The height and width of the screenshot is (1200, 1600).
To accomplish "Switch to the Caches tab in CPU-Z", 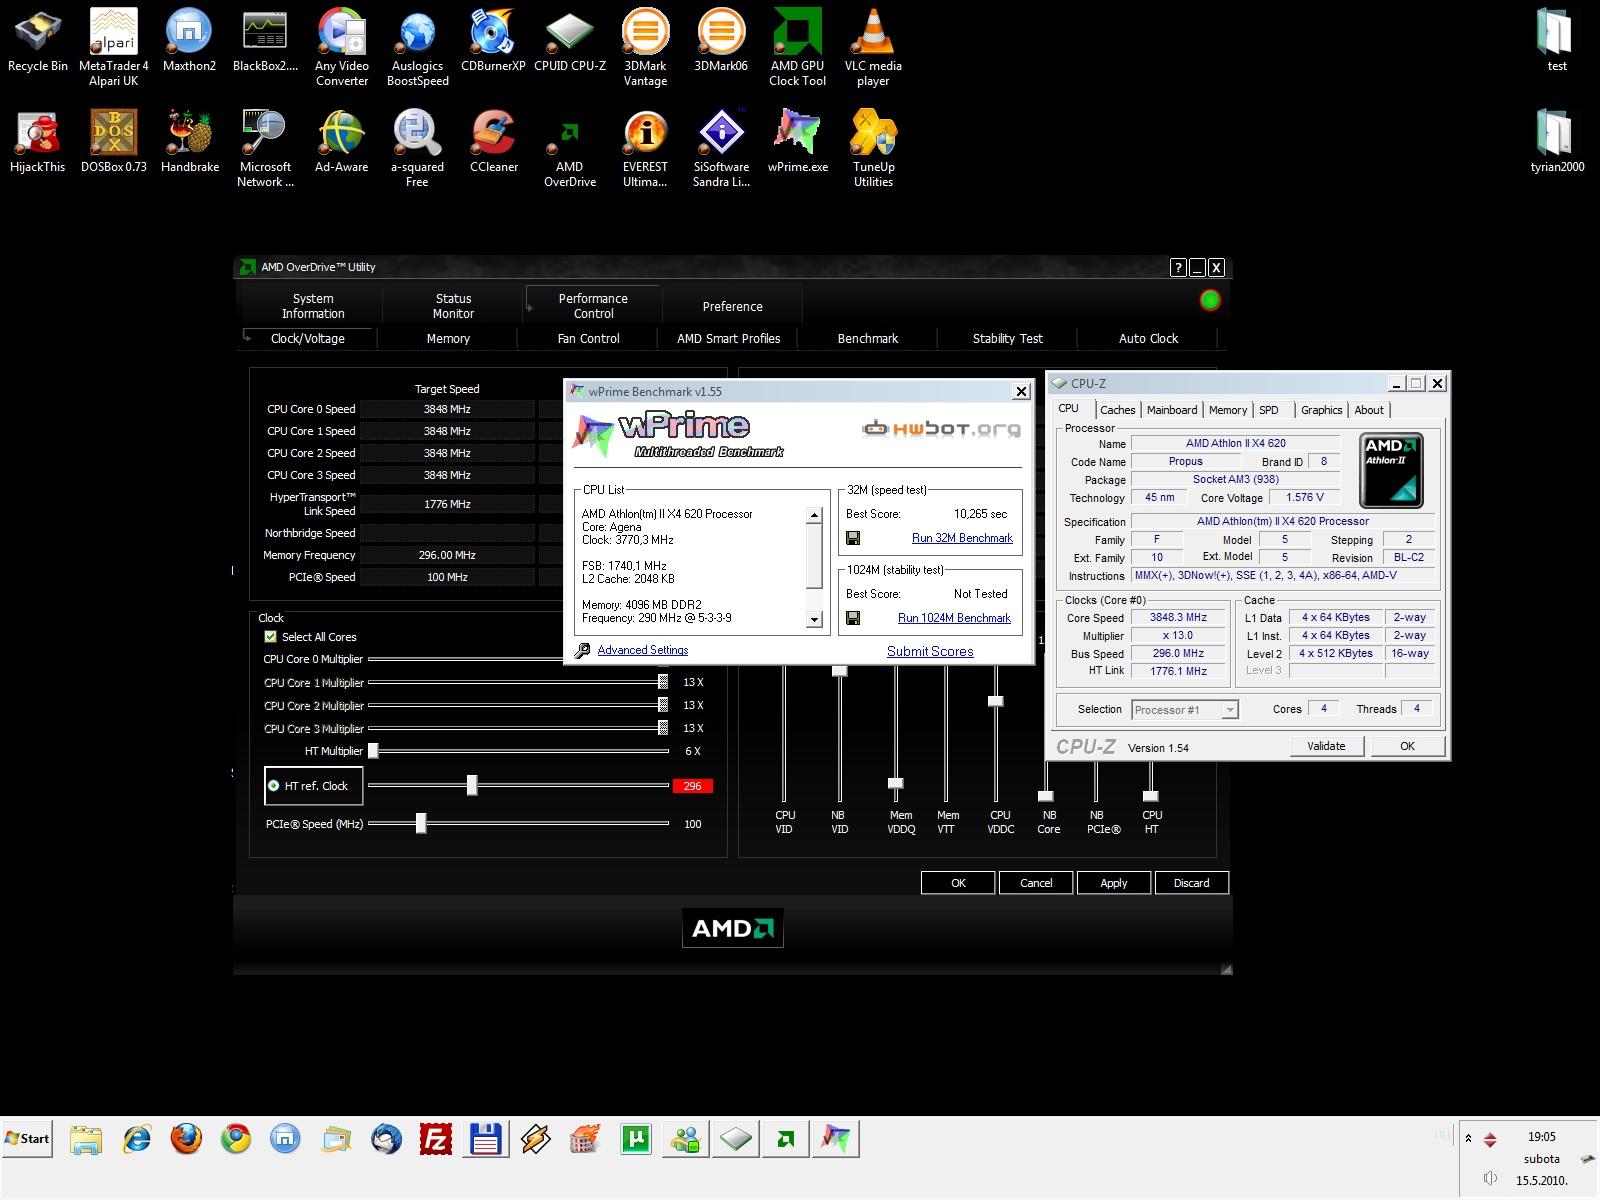I will (x=1117, y=410).
